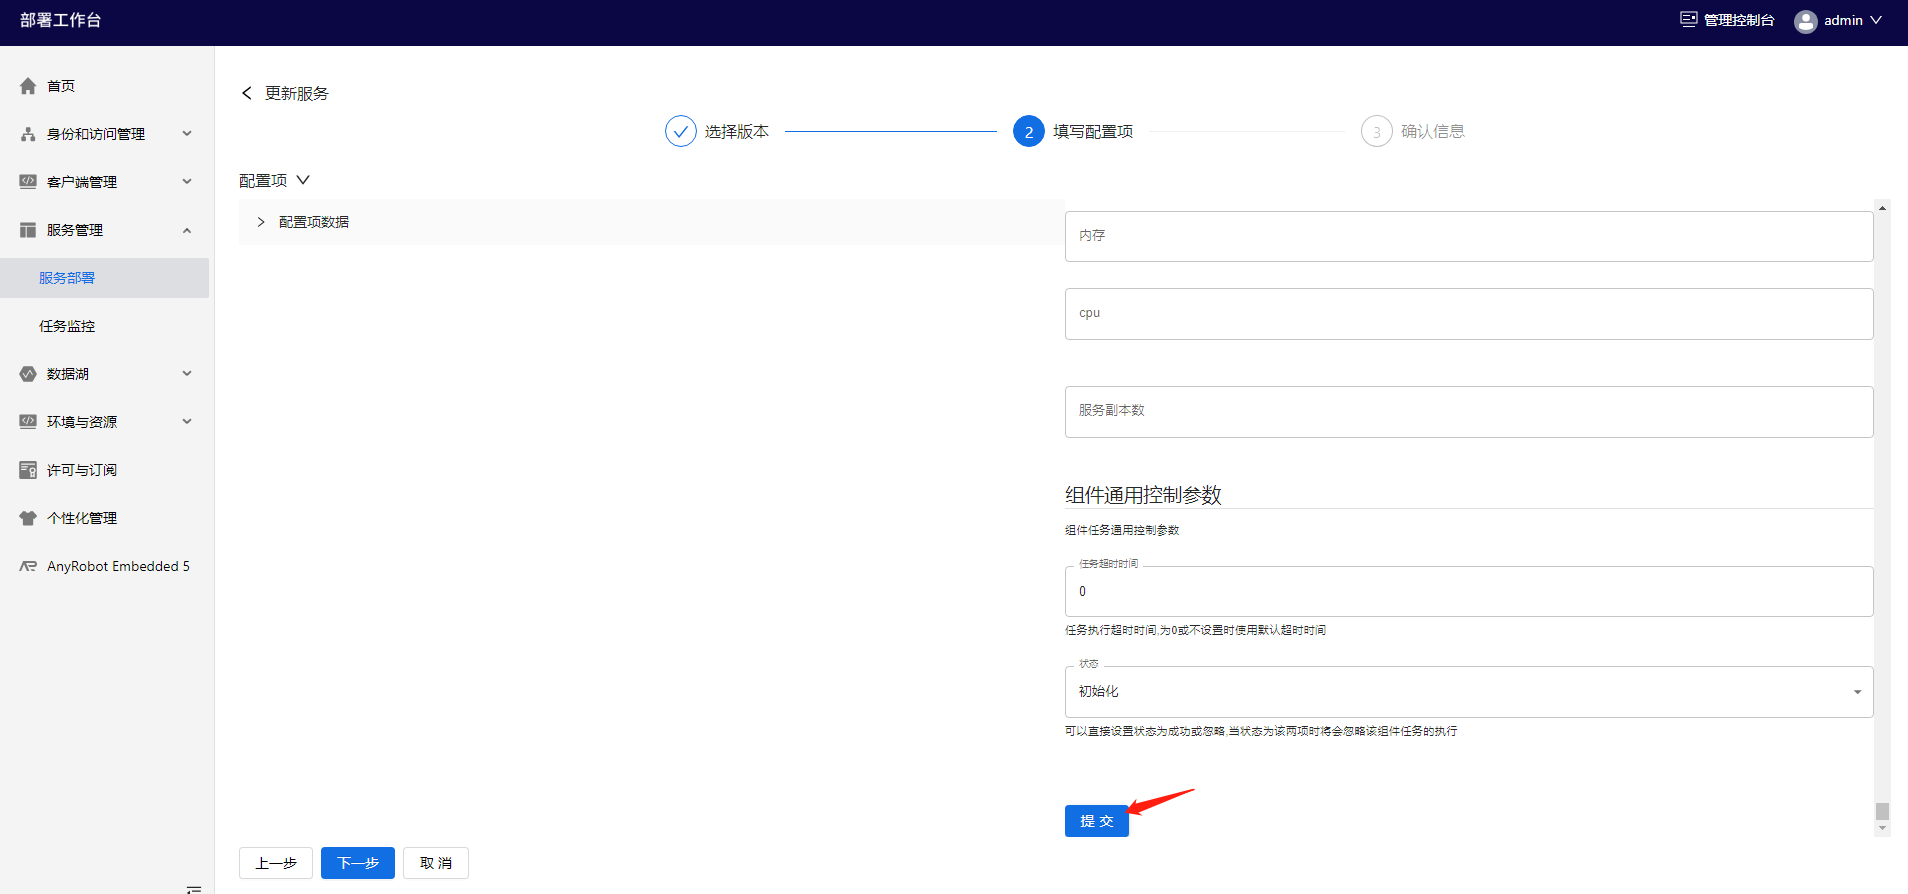Click the 配置项数据 label

click(314, 222)
